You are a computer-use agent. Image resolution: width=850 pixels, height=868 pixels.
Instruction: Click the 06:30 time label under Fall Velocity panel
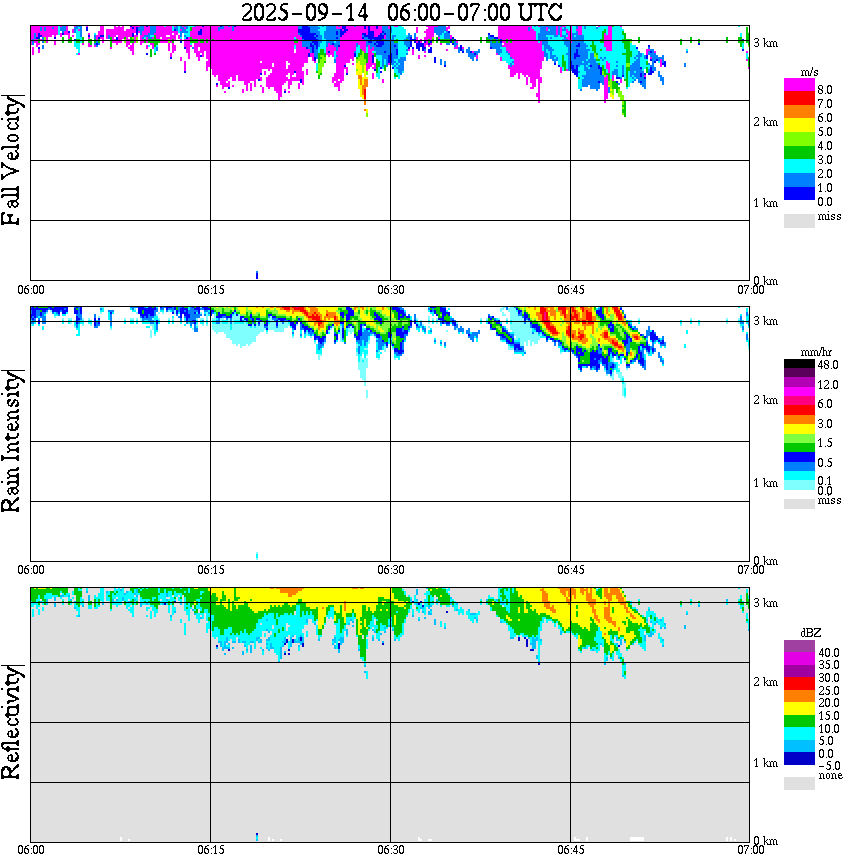(x=391, y=290)
